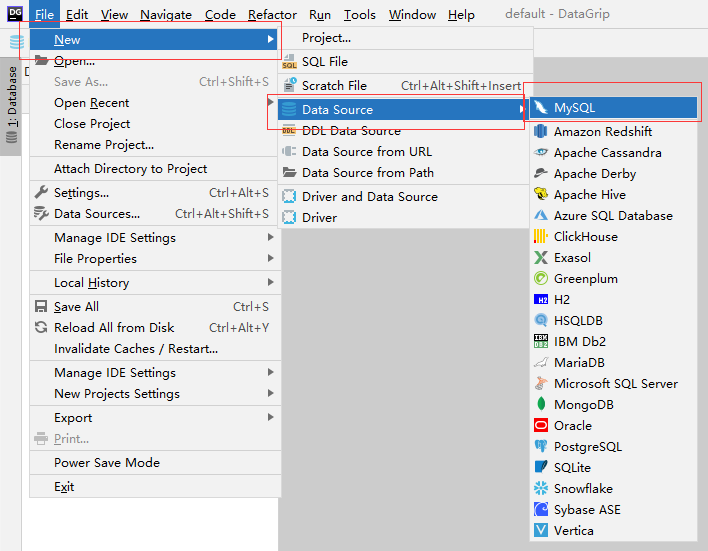Select Close Project in File menu
Viewport: 708px width, 551px height.
[154, 123]
